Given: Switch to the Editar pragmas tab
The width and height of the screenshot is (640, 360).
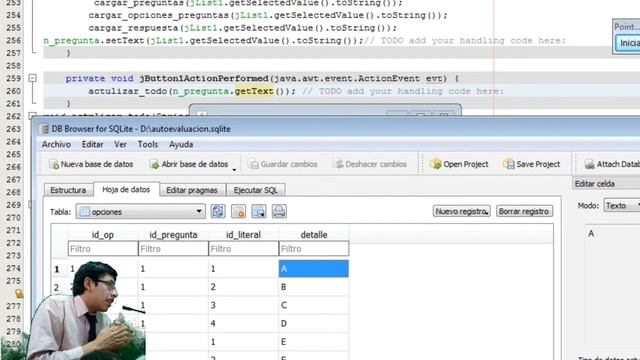Looking at the screenshot, I should click(x=192, y=190).
